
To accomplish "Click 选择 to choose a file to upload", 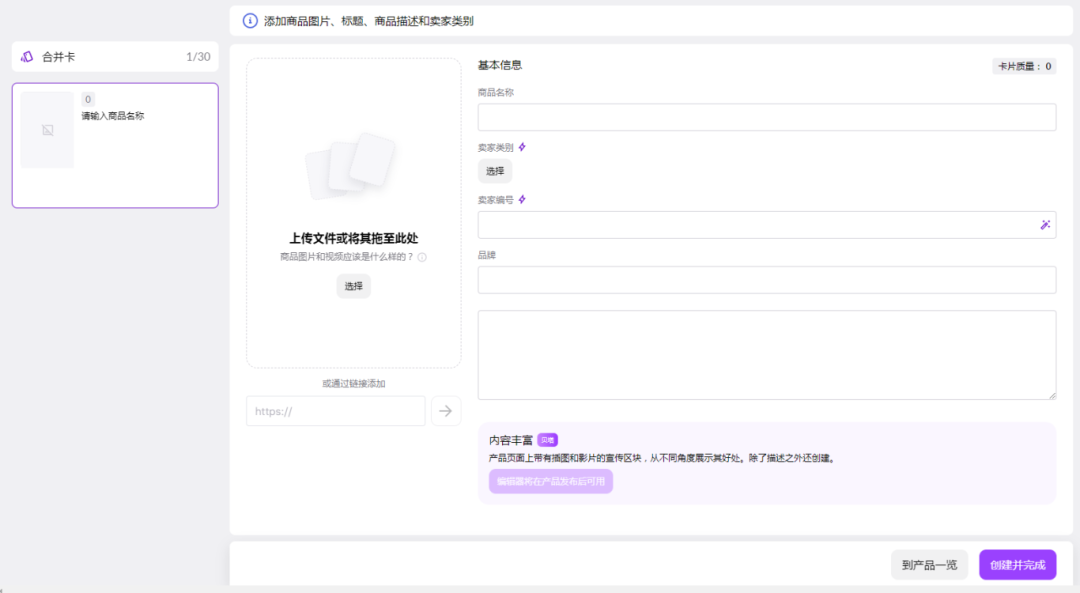I will [353, 286].
